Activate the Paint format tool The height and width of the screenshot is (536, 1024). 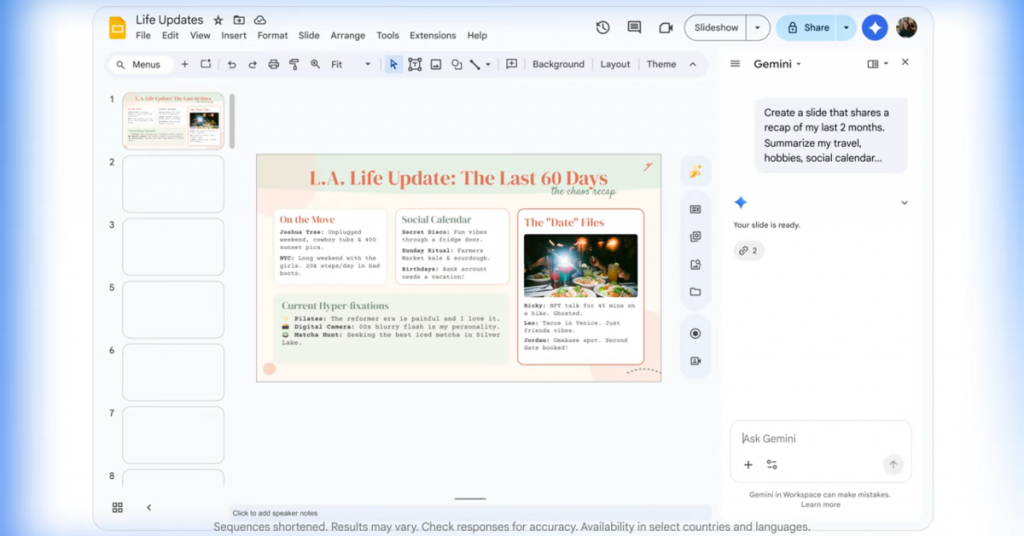(295, 64)
